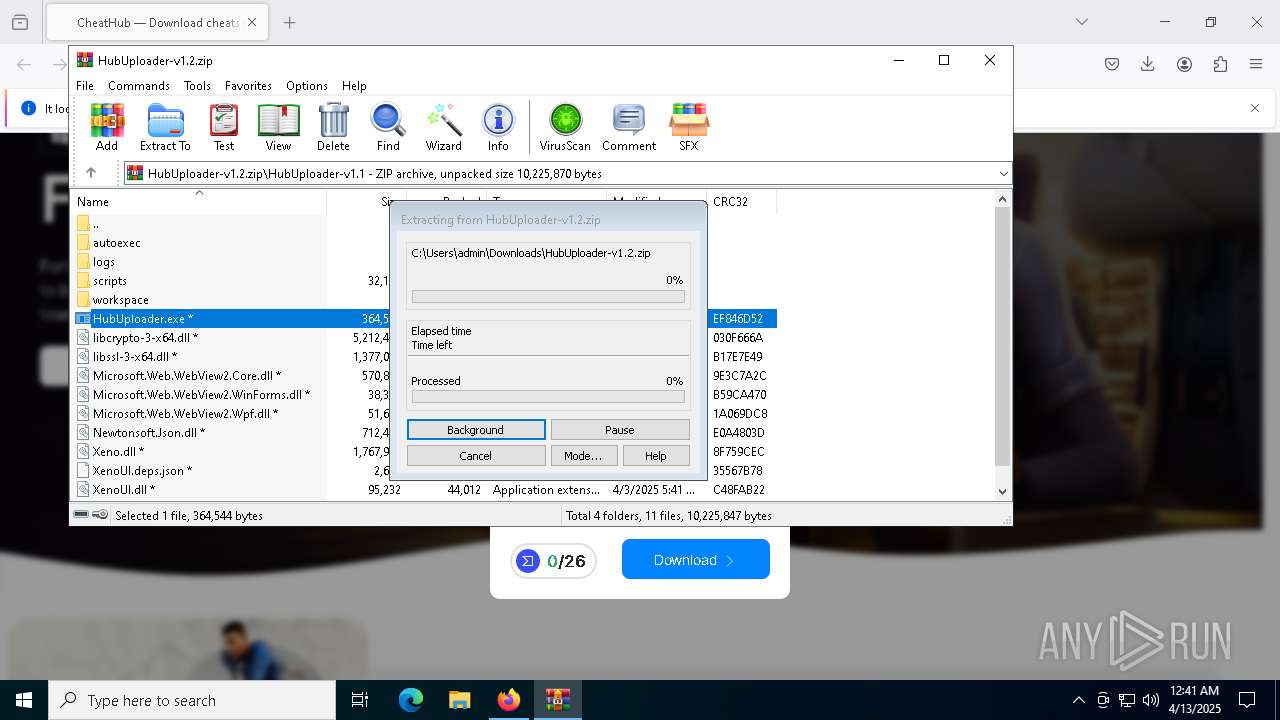This screenshot has height=720, width=1280.
Task: Show archive Info
Action: pyautogui.click(x=498, y=127)
